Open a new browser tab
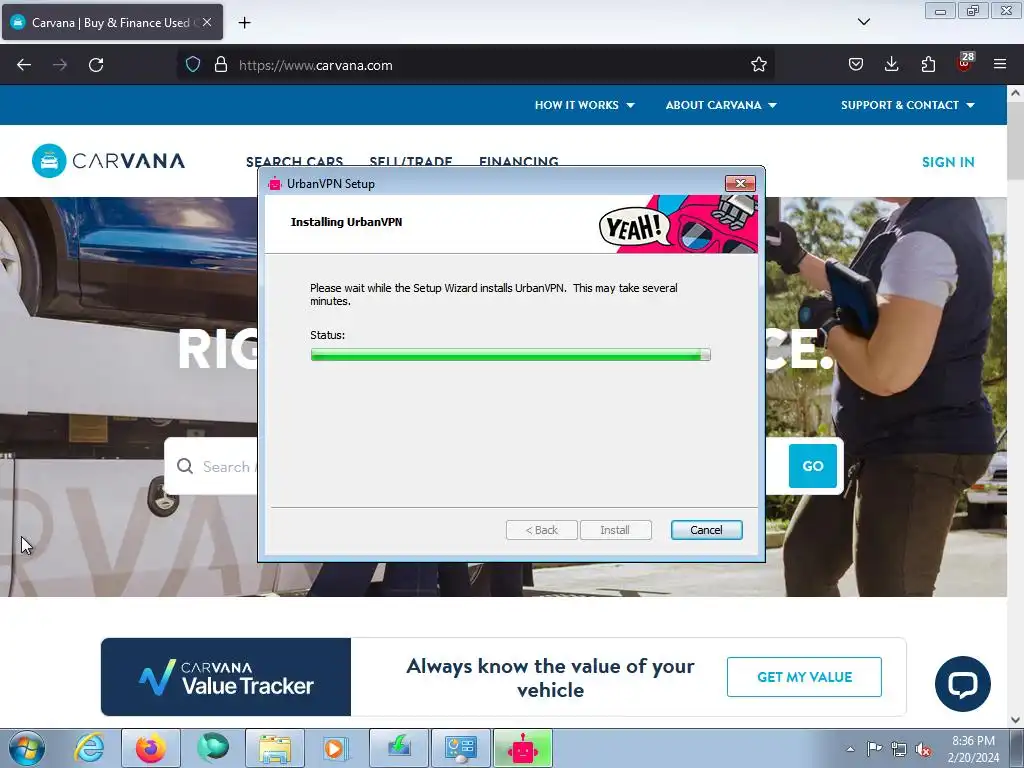The width and height of the screenshot is (1024, 768). click(244, 23)
